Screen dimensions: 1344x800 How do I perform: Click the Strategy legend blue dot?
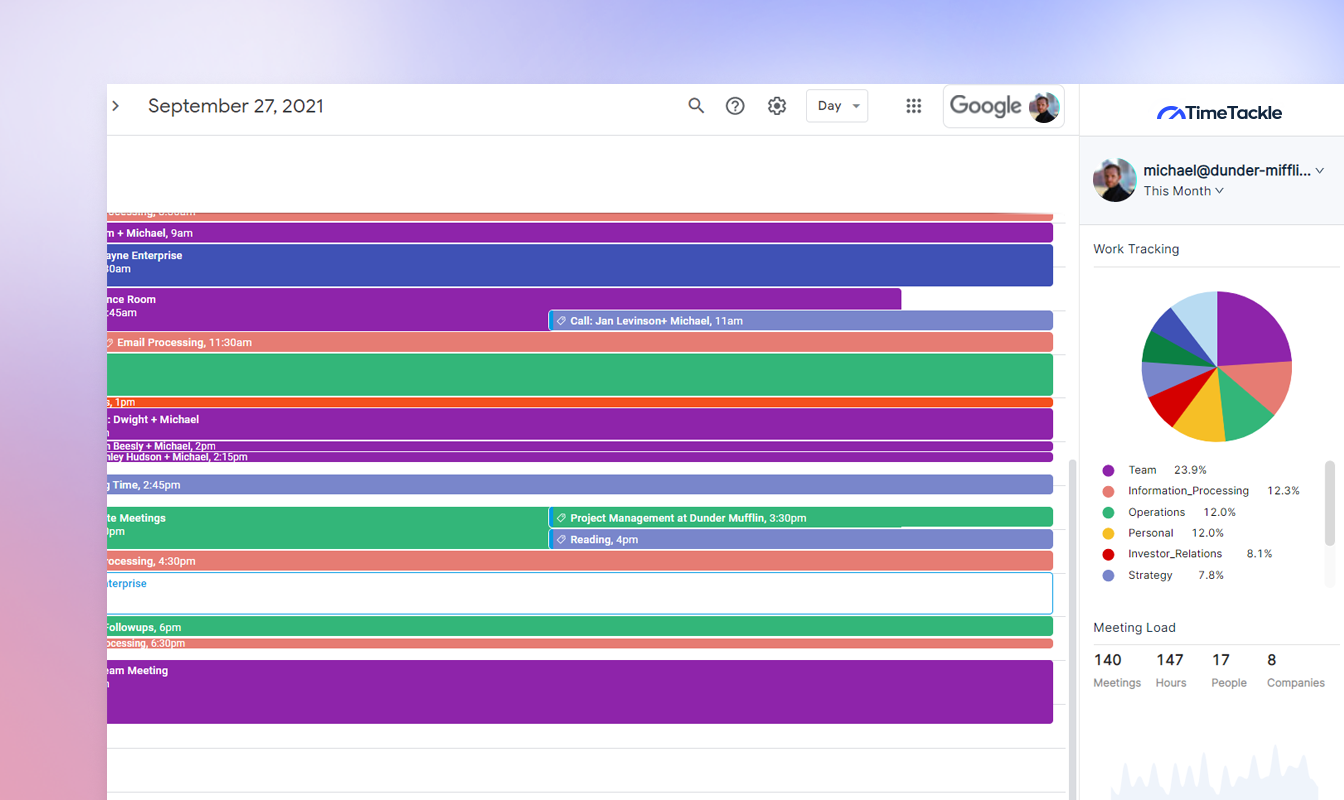[1108, 575]
